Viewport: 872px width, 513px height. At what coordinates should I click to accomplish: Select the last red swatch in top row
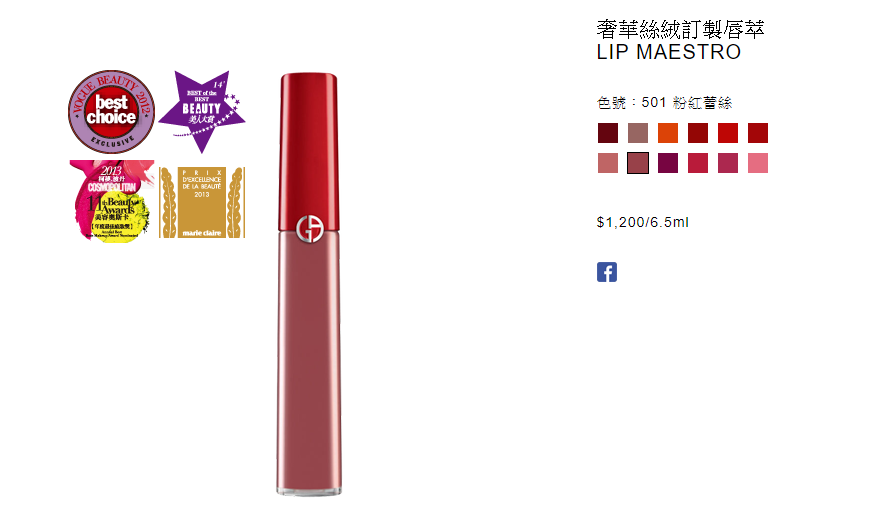[x=758, y=134]
